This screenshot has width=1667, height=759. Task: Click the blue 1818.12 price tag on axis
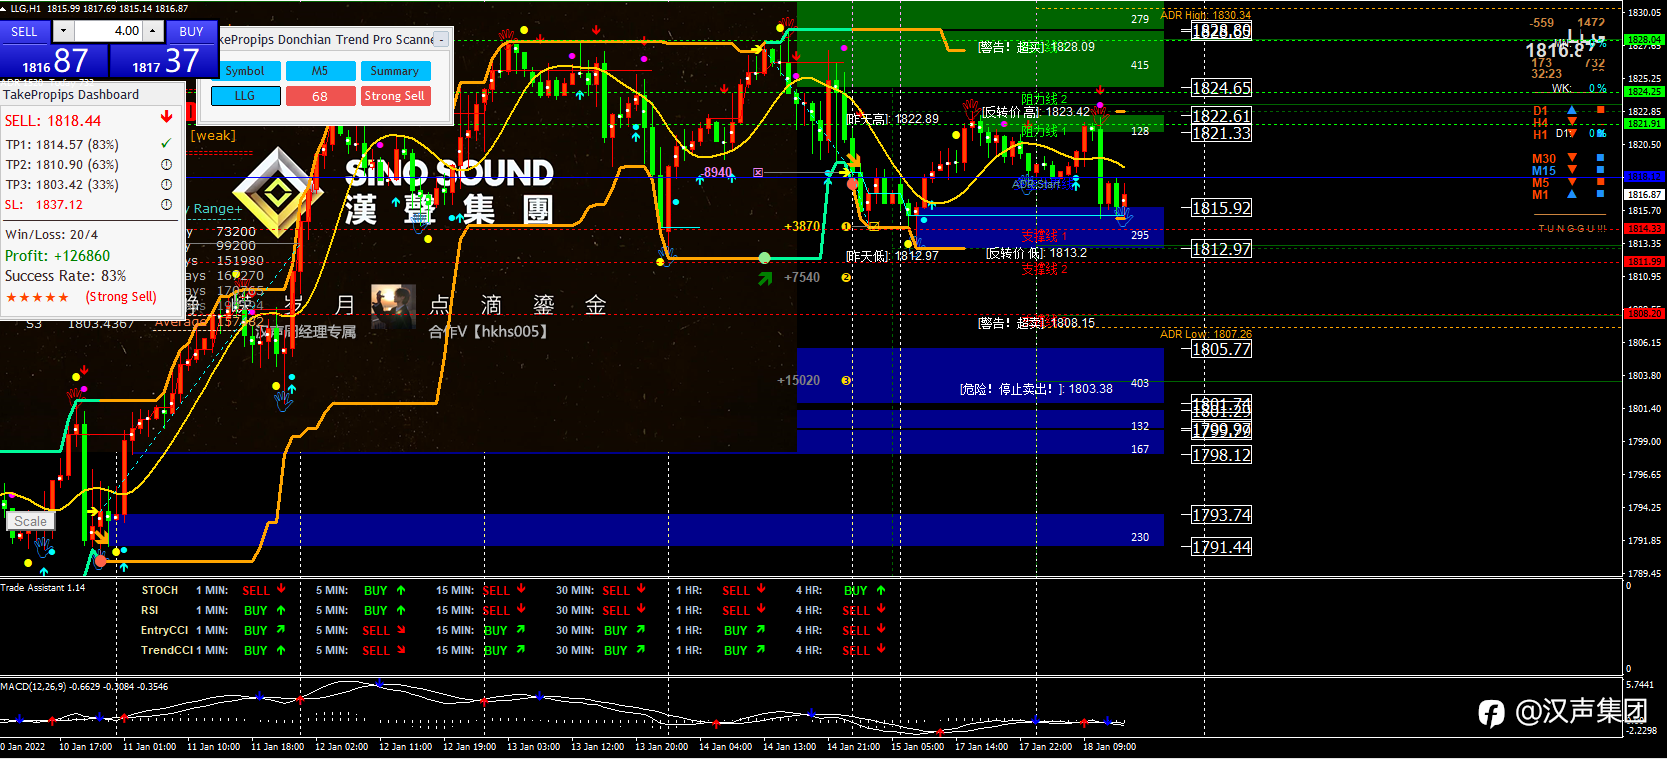(x=1644, y=176)
